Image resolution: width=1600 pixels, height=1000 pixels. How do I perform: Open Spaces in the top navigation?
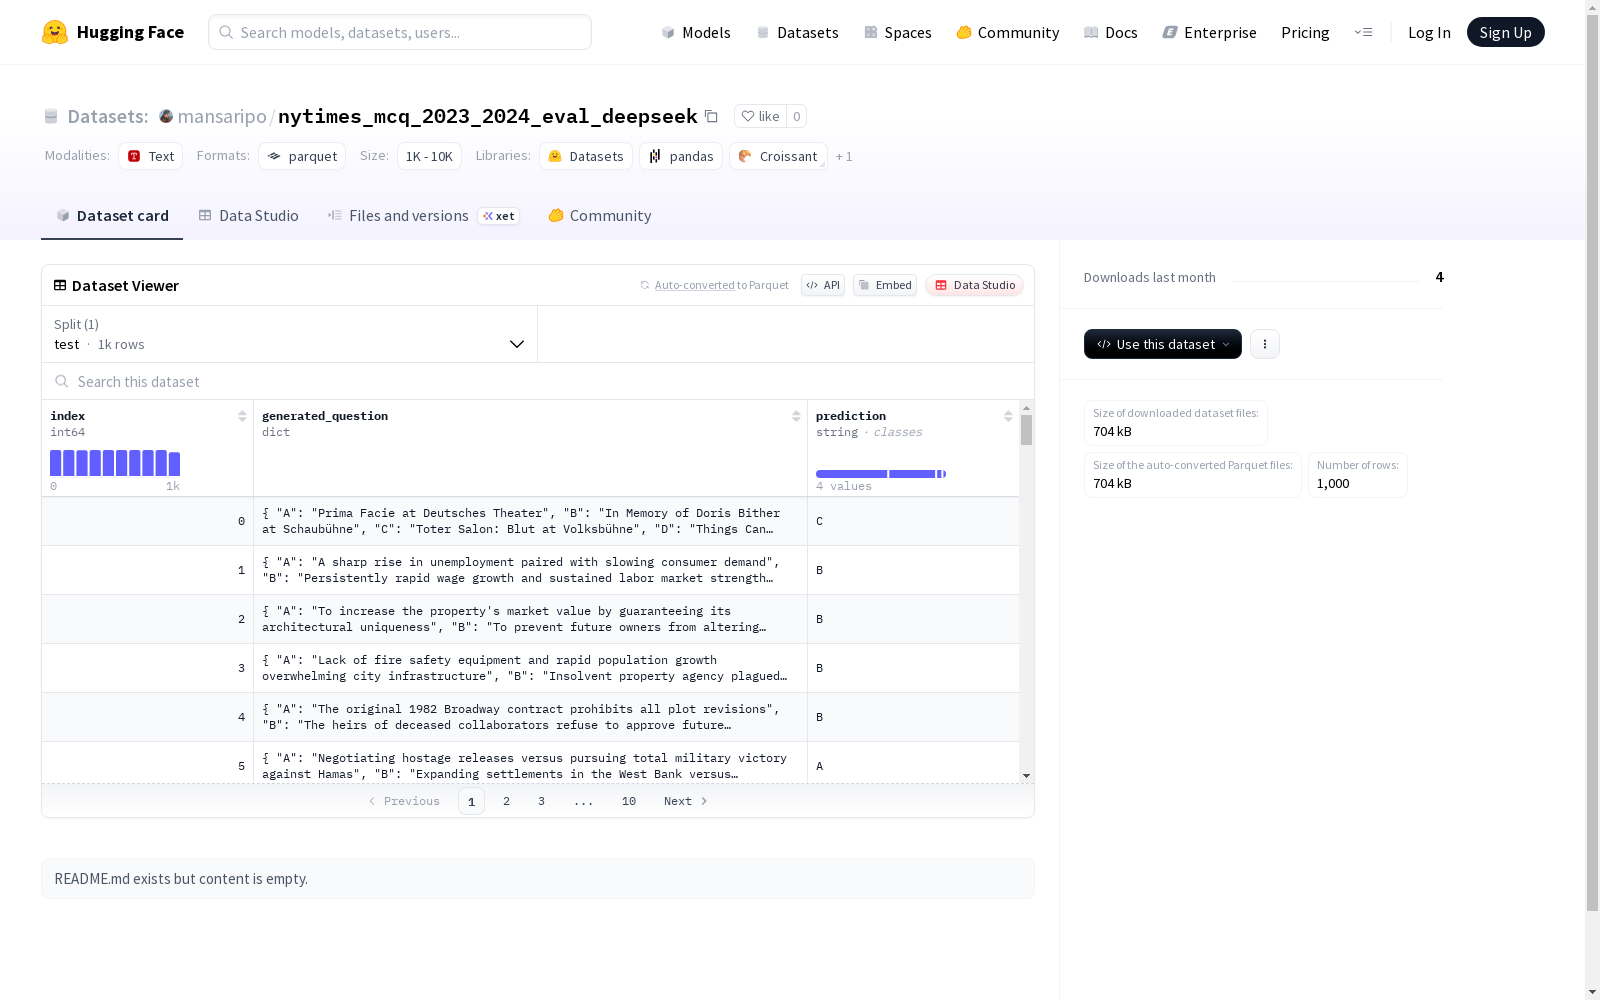[x=898, y=32]
